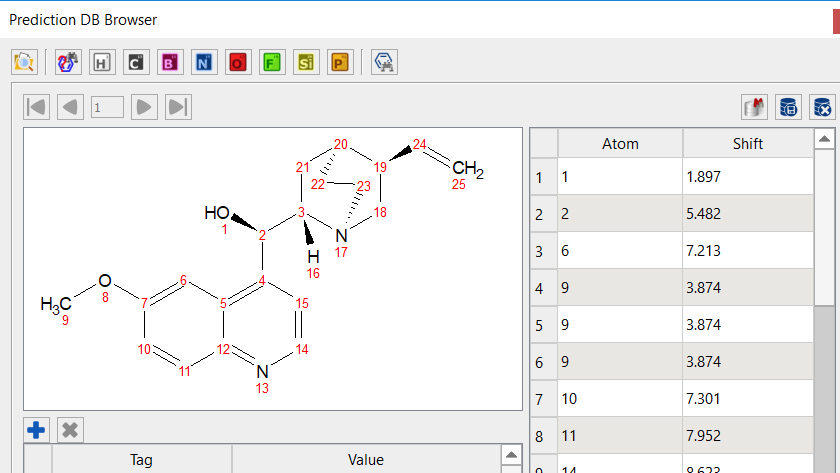Click the molecule binoculars search icon
Screen dimensions: 840x473
click(384, 62)
